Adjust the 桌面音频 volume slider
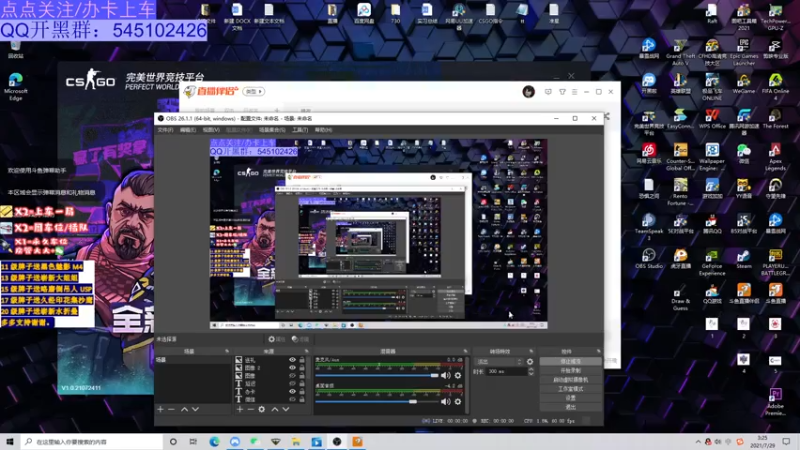 (377, 402)
